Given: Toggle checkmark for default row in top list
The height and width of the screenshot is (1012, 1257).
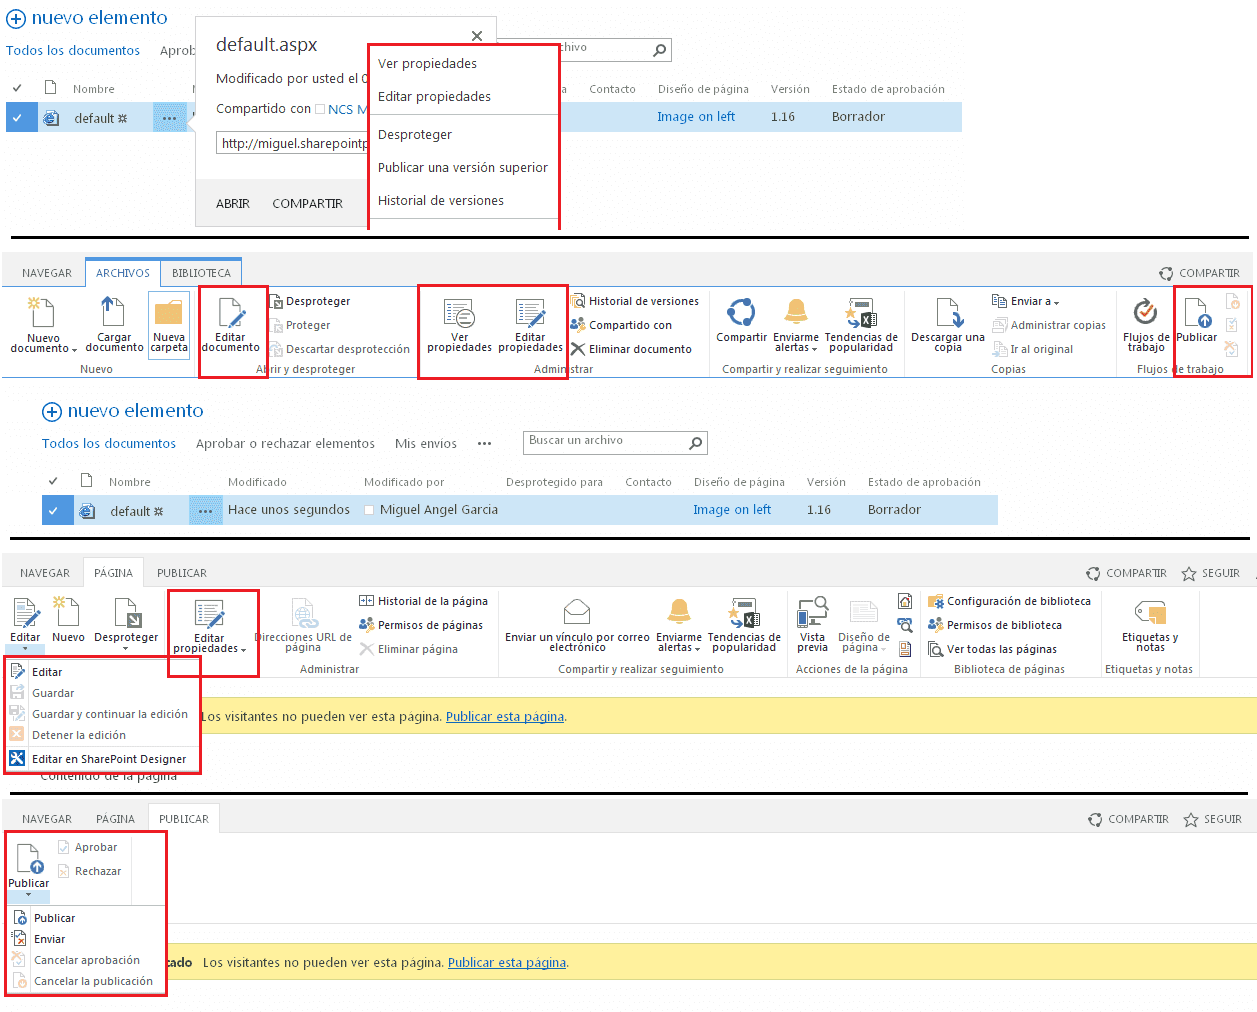Looking at the screenshot, I should 17,117.
